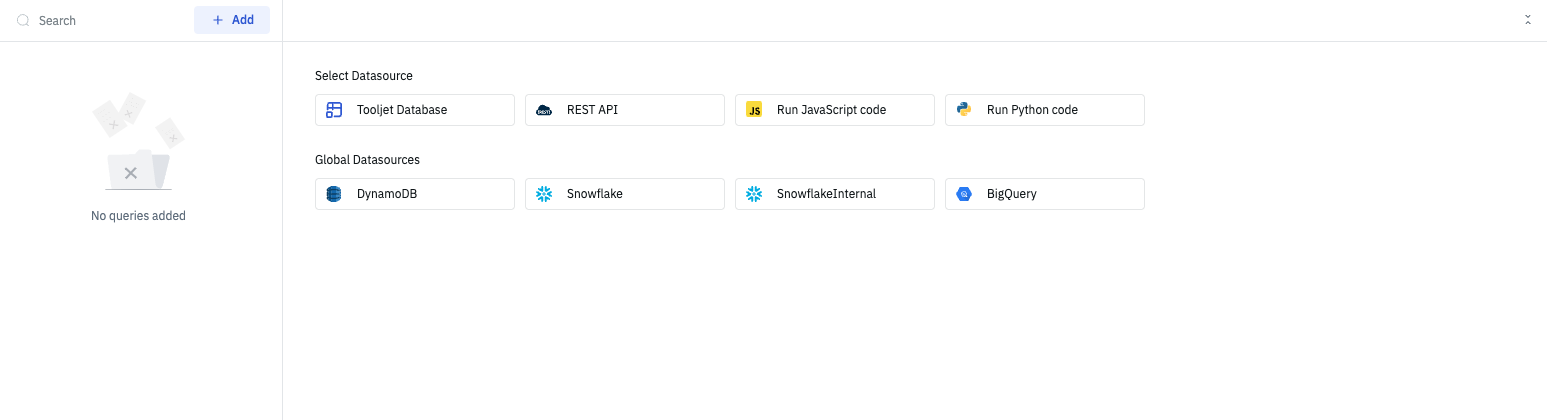Choose REST API as datasource

point(624,110)
